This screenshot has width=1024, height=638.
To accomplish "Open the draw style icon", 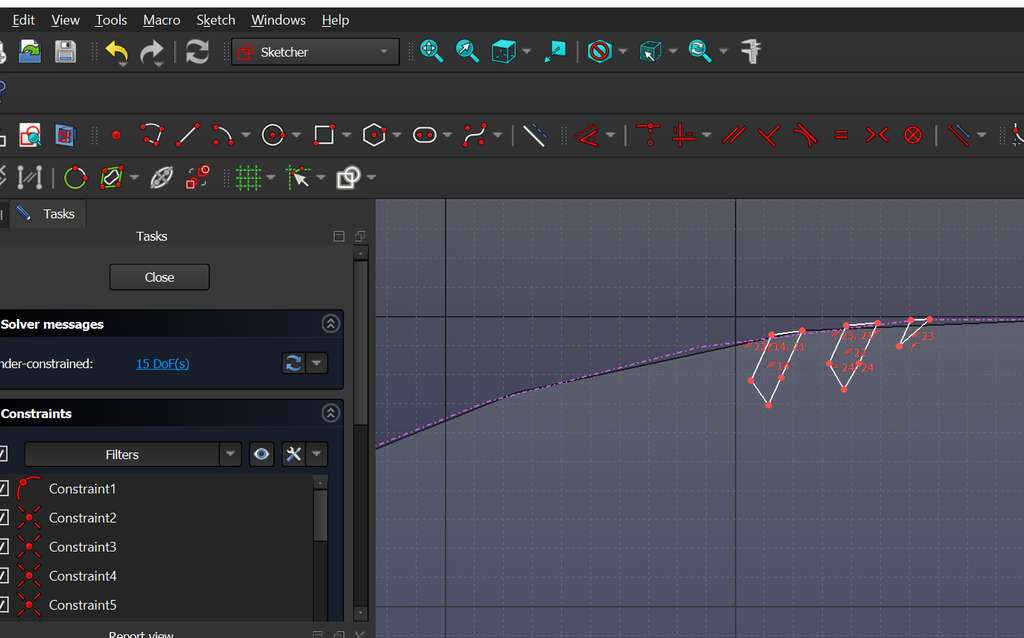I will (x=599, y=51).
